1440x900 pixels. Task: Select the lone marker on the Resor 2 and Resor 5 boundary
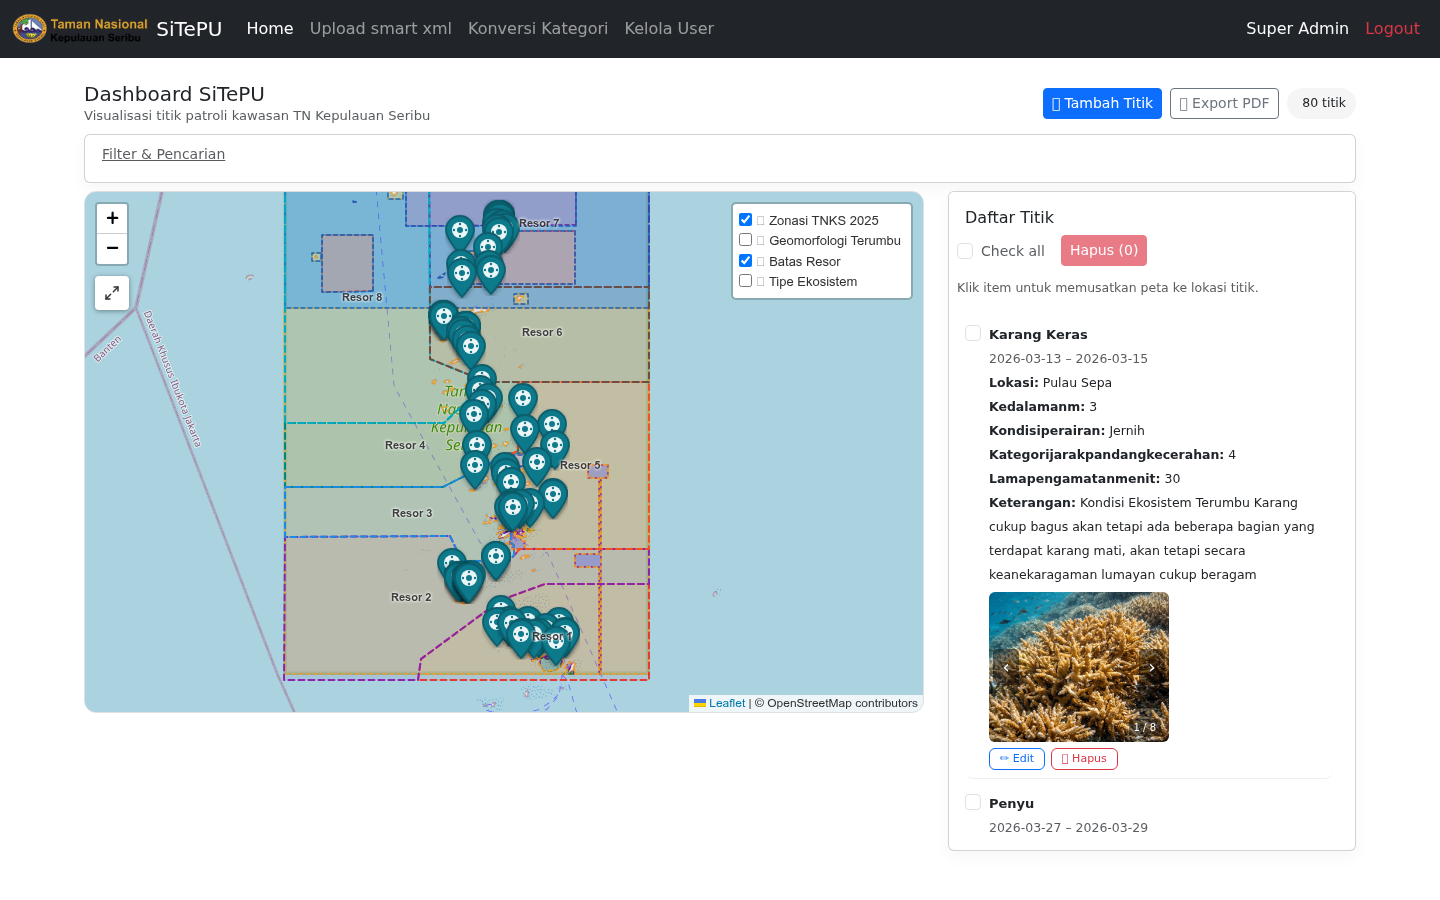click(495, 558)
